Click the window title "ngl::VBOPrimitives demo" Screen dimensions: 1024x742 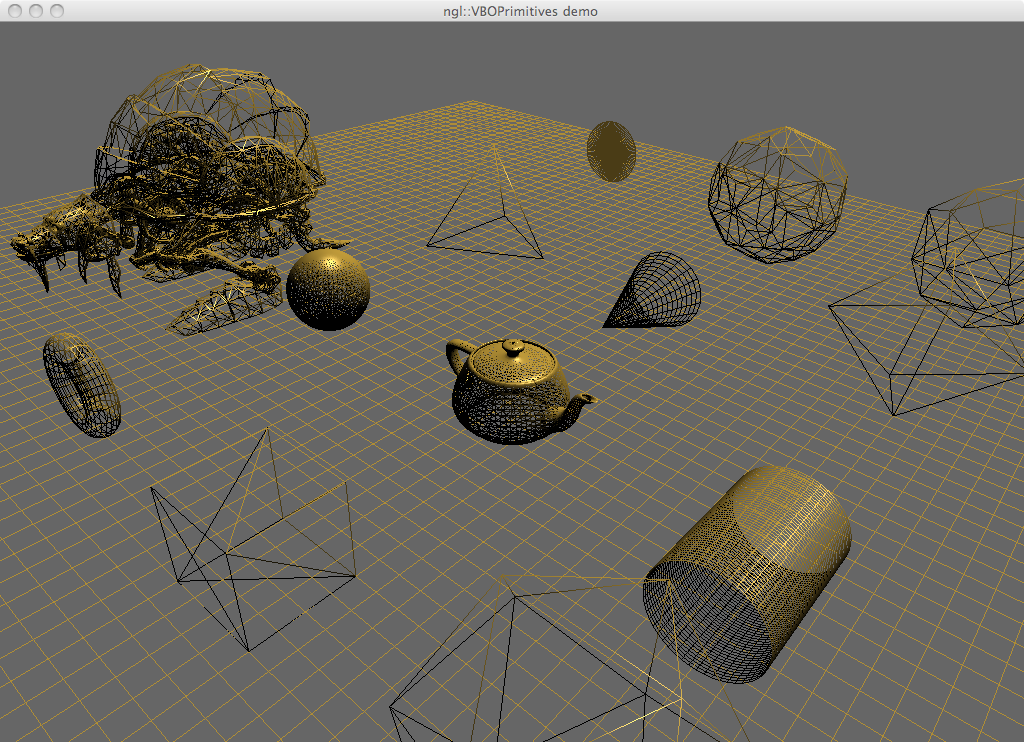(520, 11)
